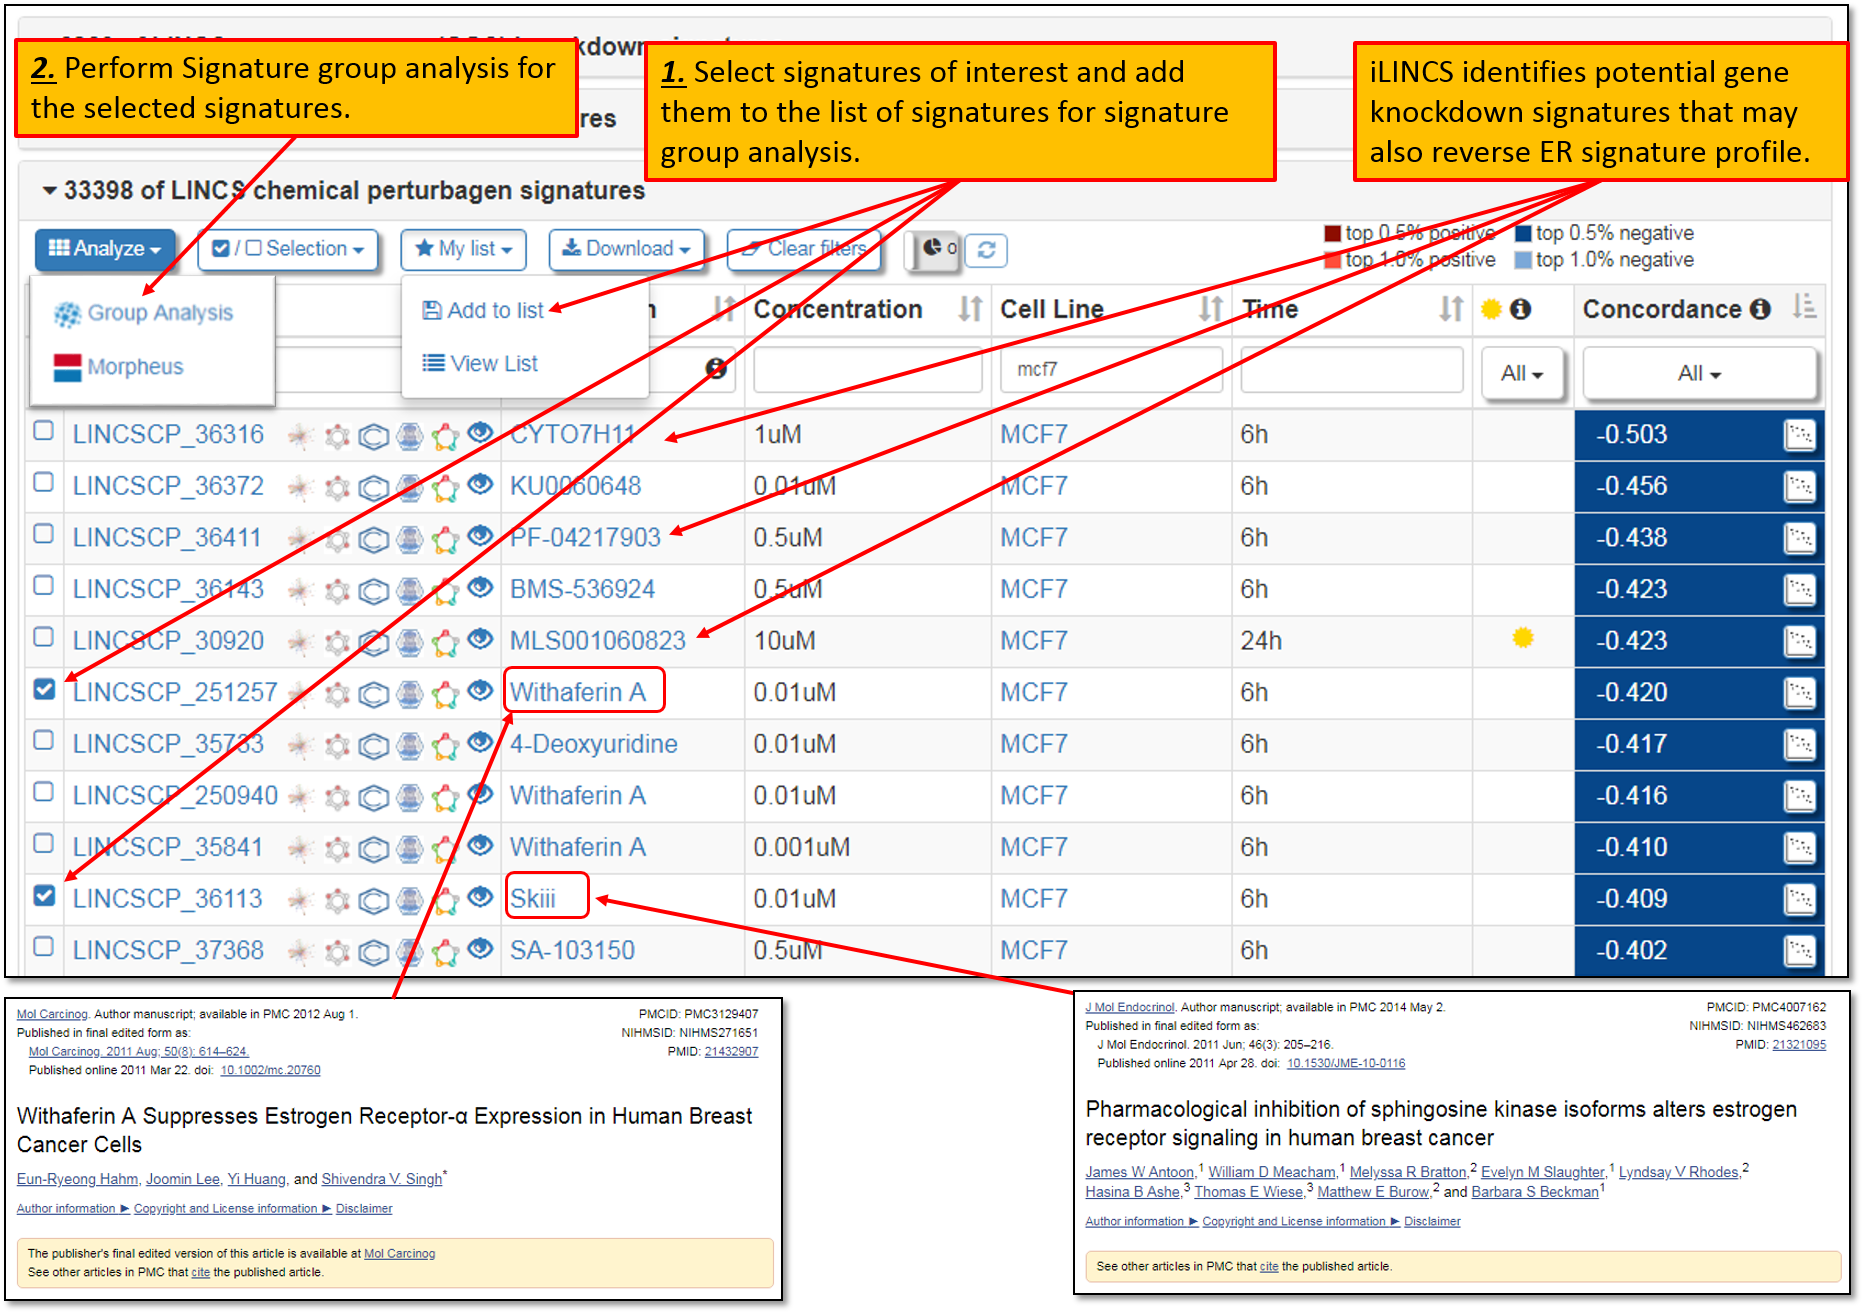The height and width of the screenshot is (1314, 1864).
Task: Open scatter plot icon for -0.402 concordance row
Action: tap(1799, 951)
